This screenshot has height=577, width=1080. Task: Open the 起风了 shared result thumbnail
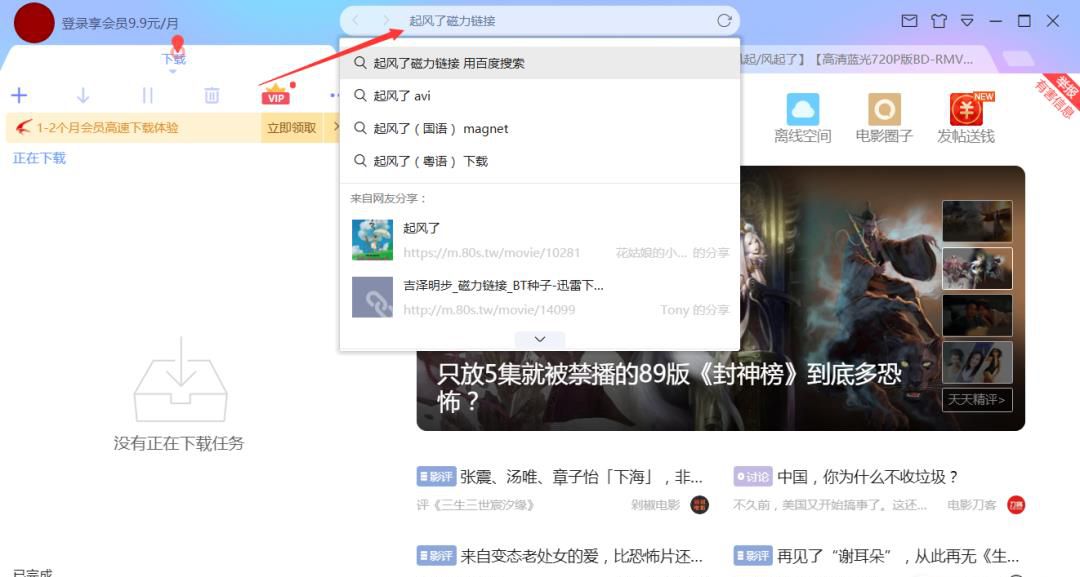(373, 240)
